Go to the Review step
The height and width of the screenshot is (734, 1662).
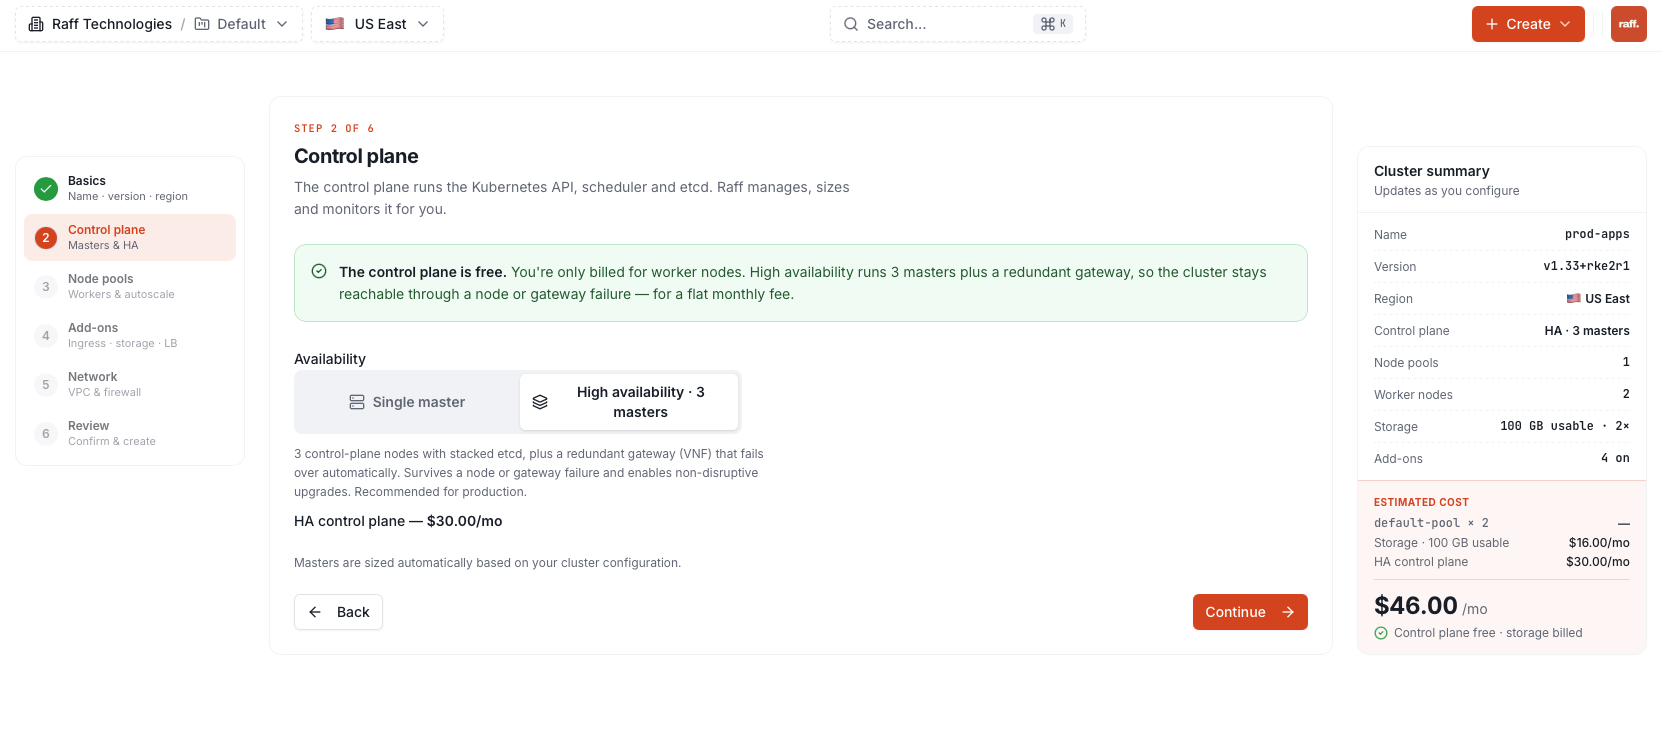[130, 434]
